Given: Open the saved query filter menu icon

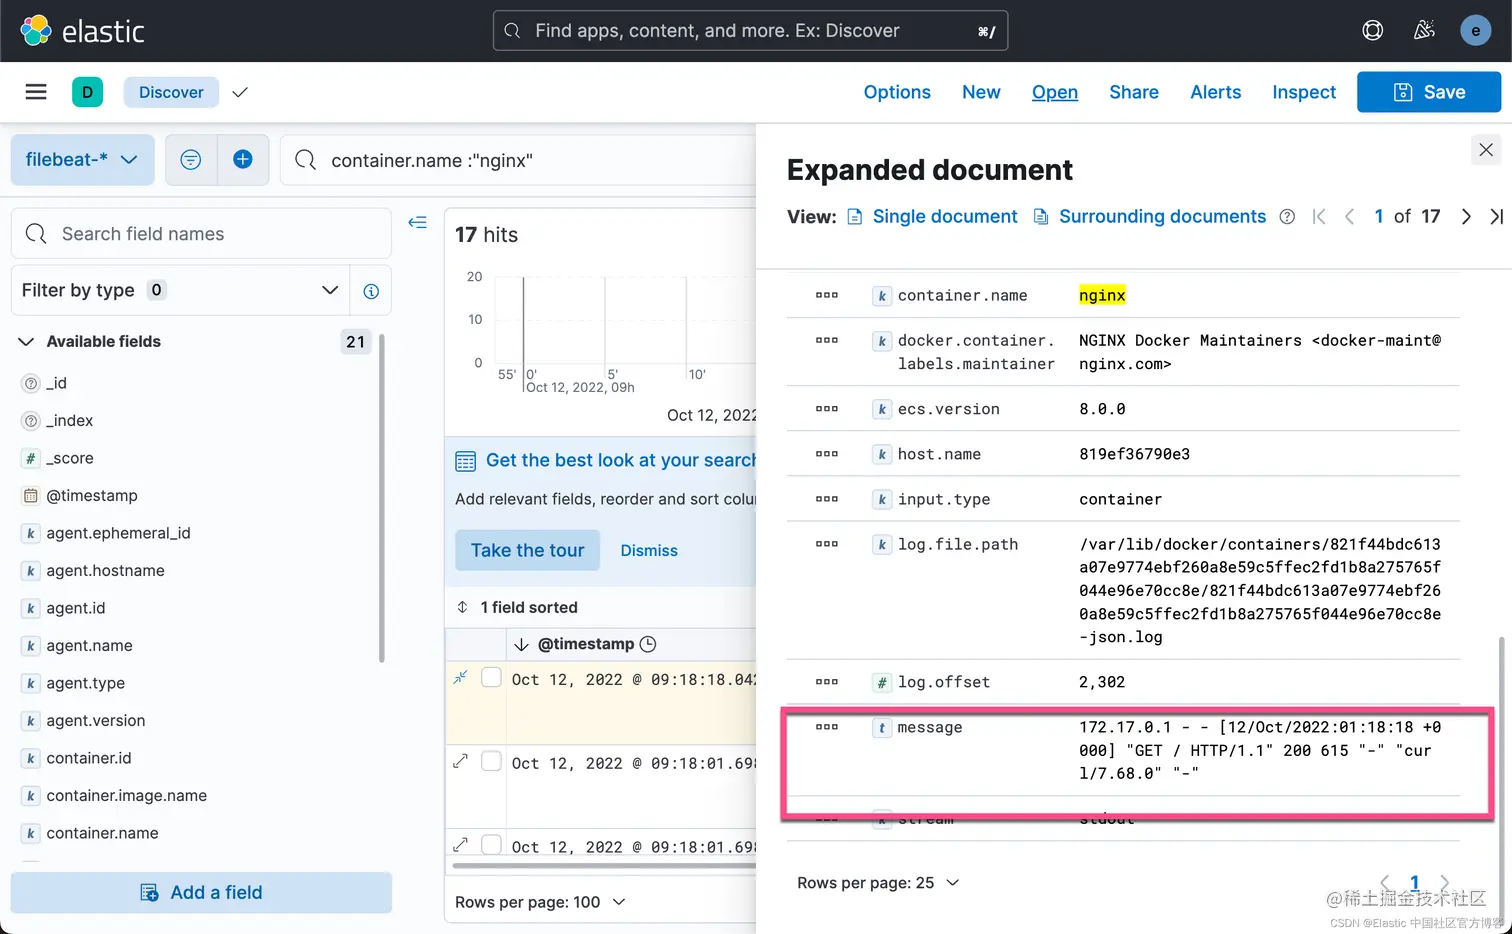Looking at the screenshot, I should pyautogui.click(x=191, y=160).
